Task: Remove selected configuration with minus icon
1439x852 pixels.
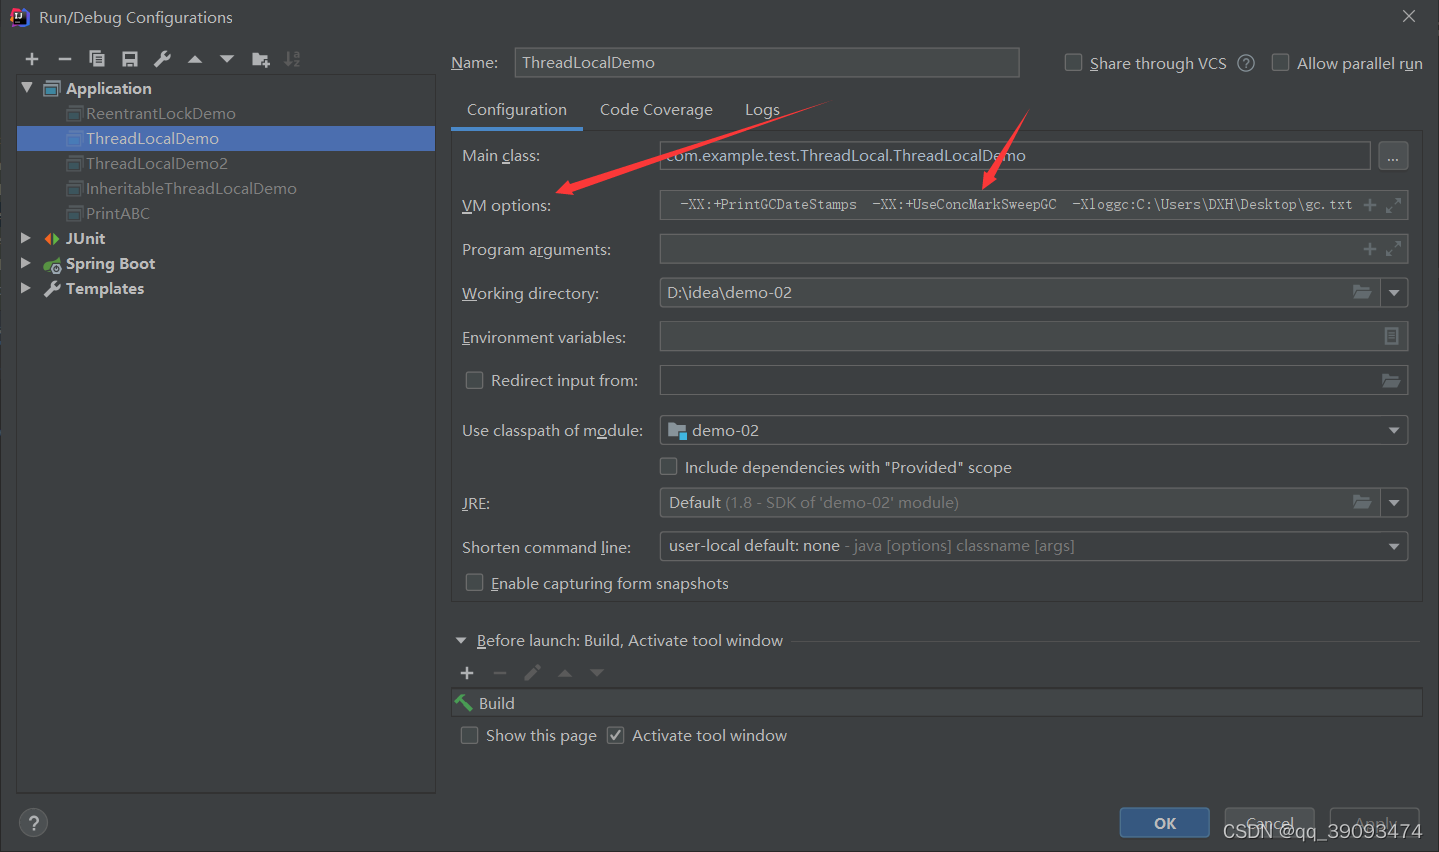Action: coord(65,60)
